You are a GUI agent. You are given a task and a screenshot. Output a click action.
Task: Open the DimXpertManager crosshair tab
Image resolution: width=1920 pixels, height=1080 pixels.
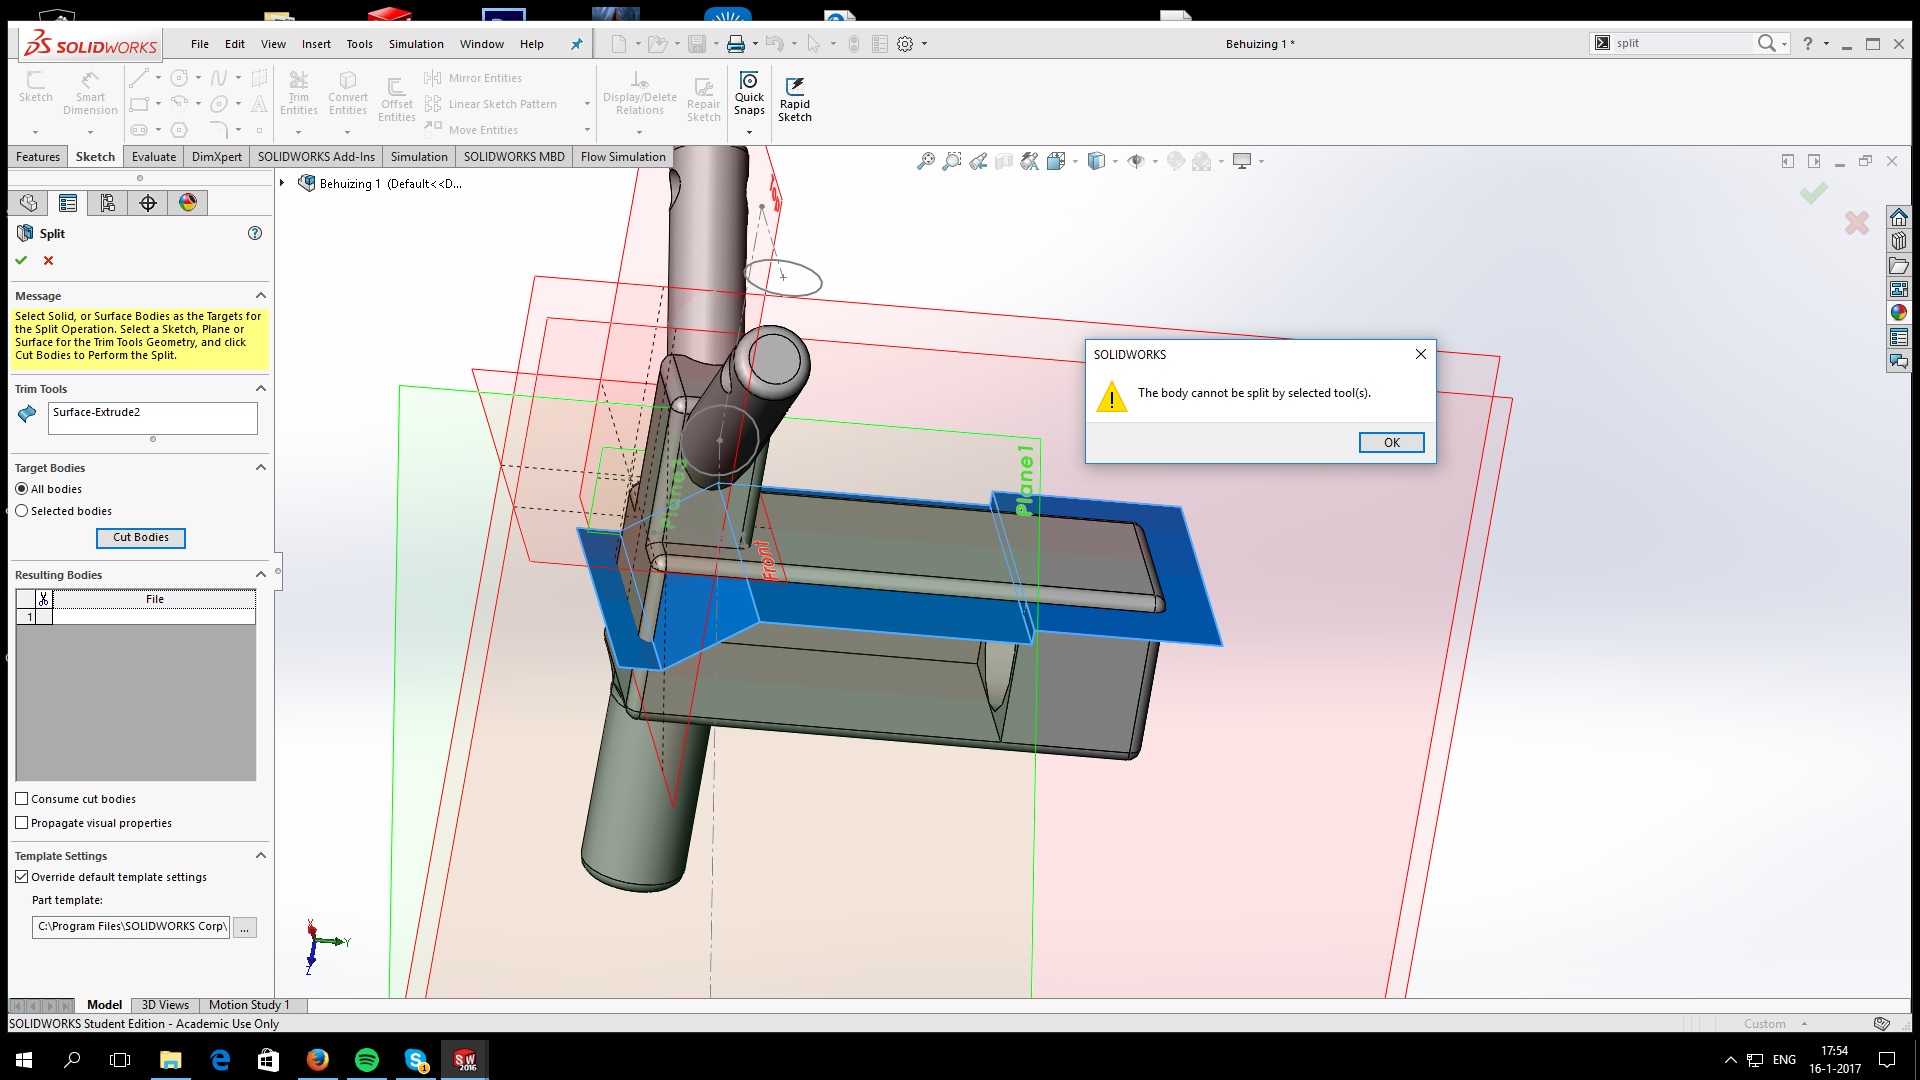(148, 203)
